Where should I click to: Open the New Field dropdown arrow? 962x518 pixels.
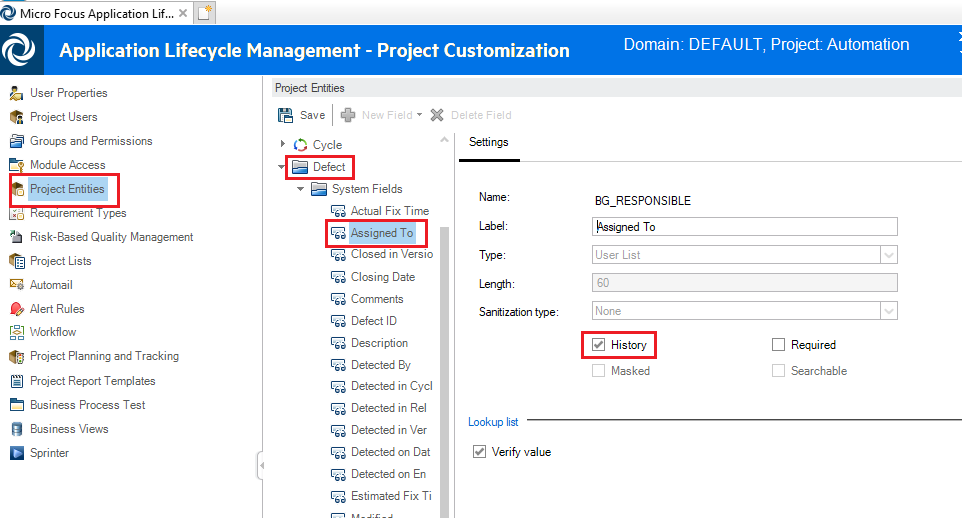pos(420,115)
